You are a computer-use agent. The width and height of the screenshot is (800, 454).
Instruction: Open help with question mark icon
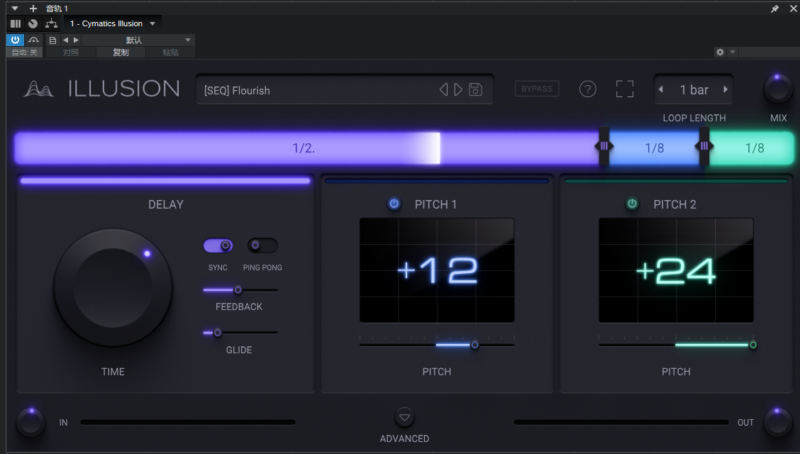point(587,89)
